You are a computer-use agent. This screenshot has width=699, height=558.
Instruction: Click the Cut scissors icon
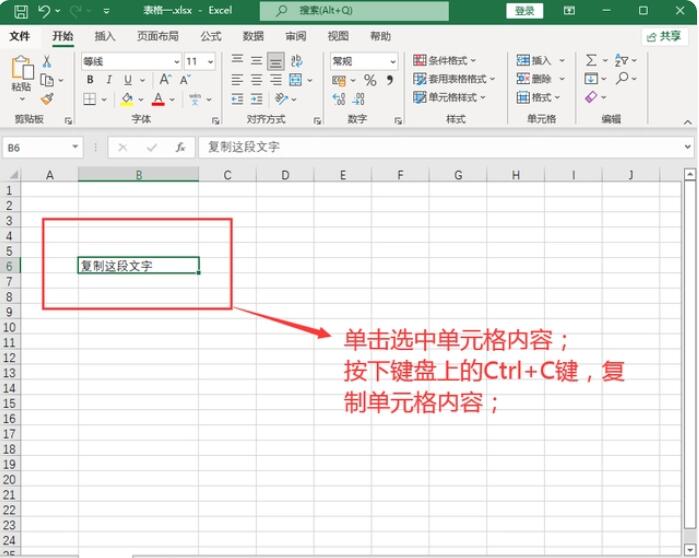46,62
